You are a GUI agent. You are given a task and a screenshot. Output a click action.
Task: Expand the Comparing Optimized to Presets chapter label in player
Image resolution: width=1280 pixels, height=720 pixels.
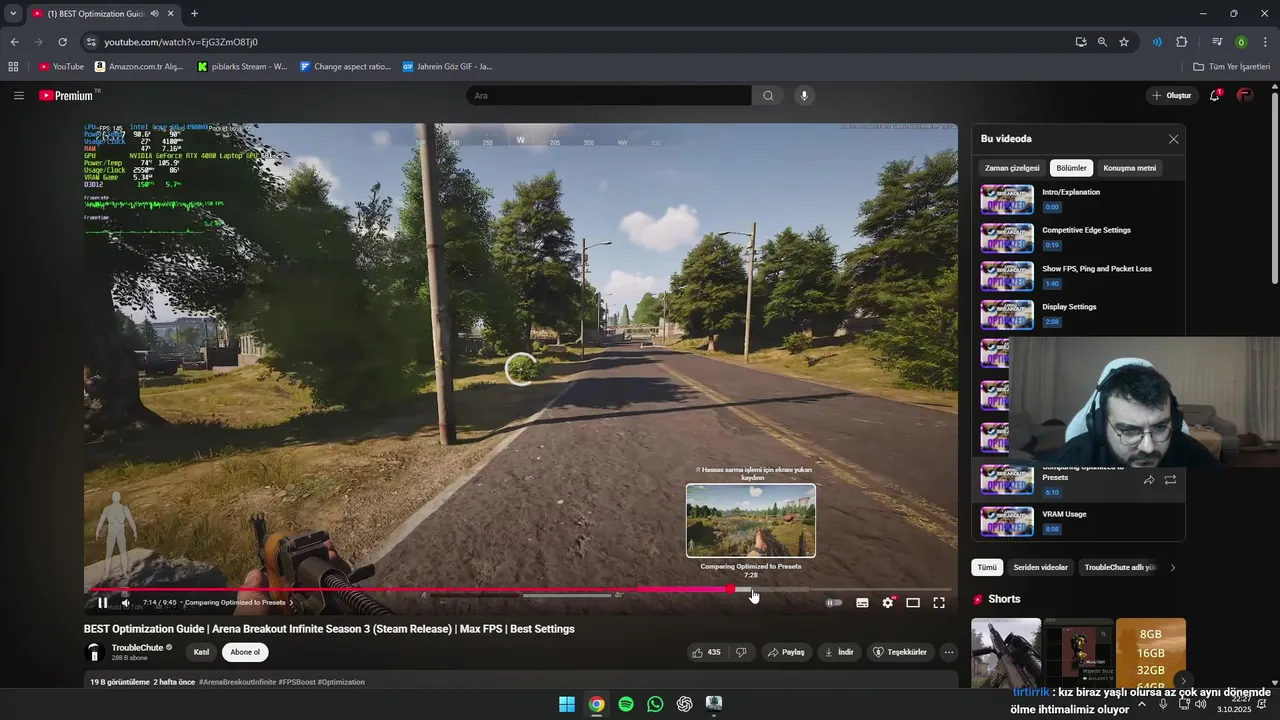(239, 603)
